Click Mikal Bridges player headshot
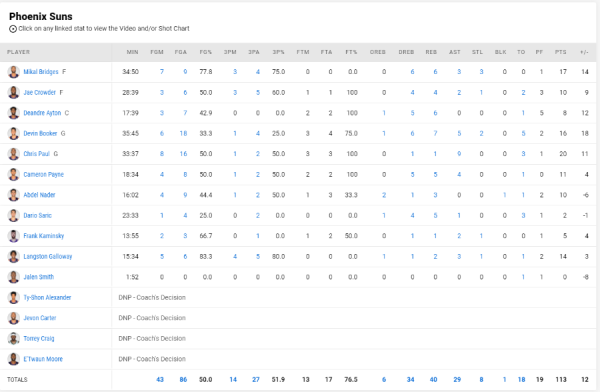 point(13,72)
